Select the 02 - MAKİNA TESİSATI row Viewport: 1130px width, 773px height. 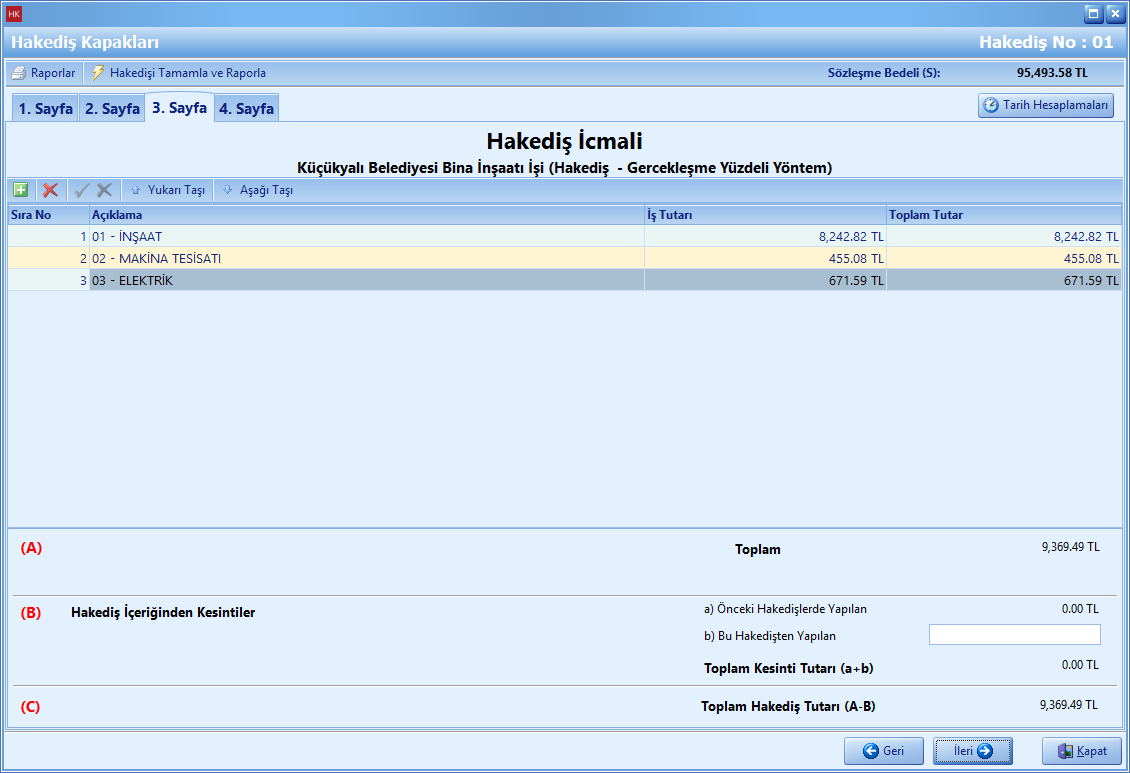click(366, 259)
